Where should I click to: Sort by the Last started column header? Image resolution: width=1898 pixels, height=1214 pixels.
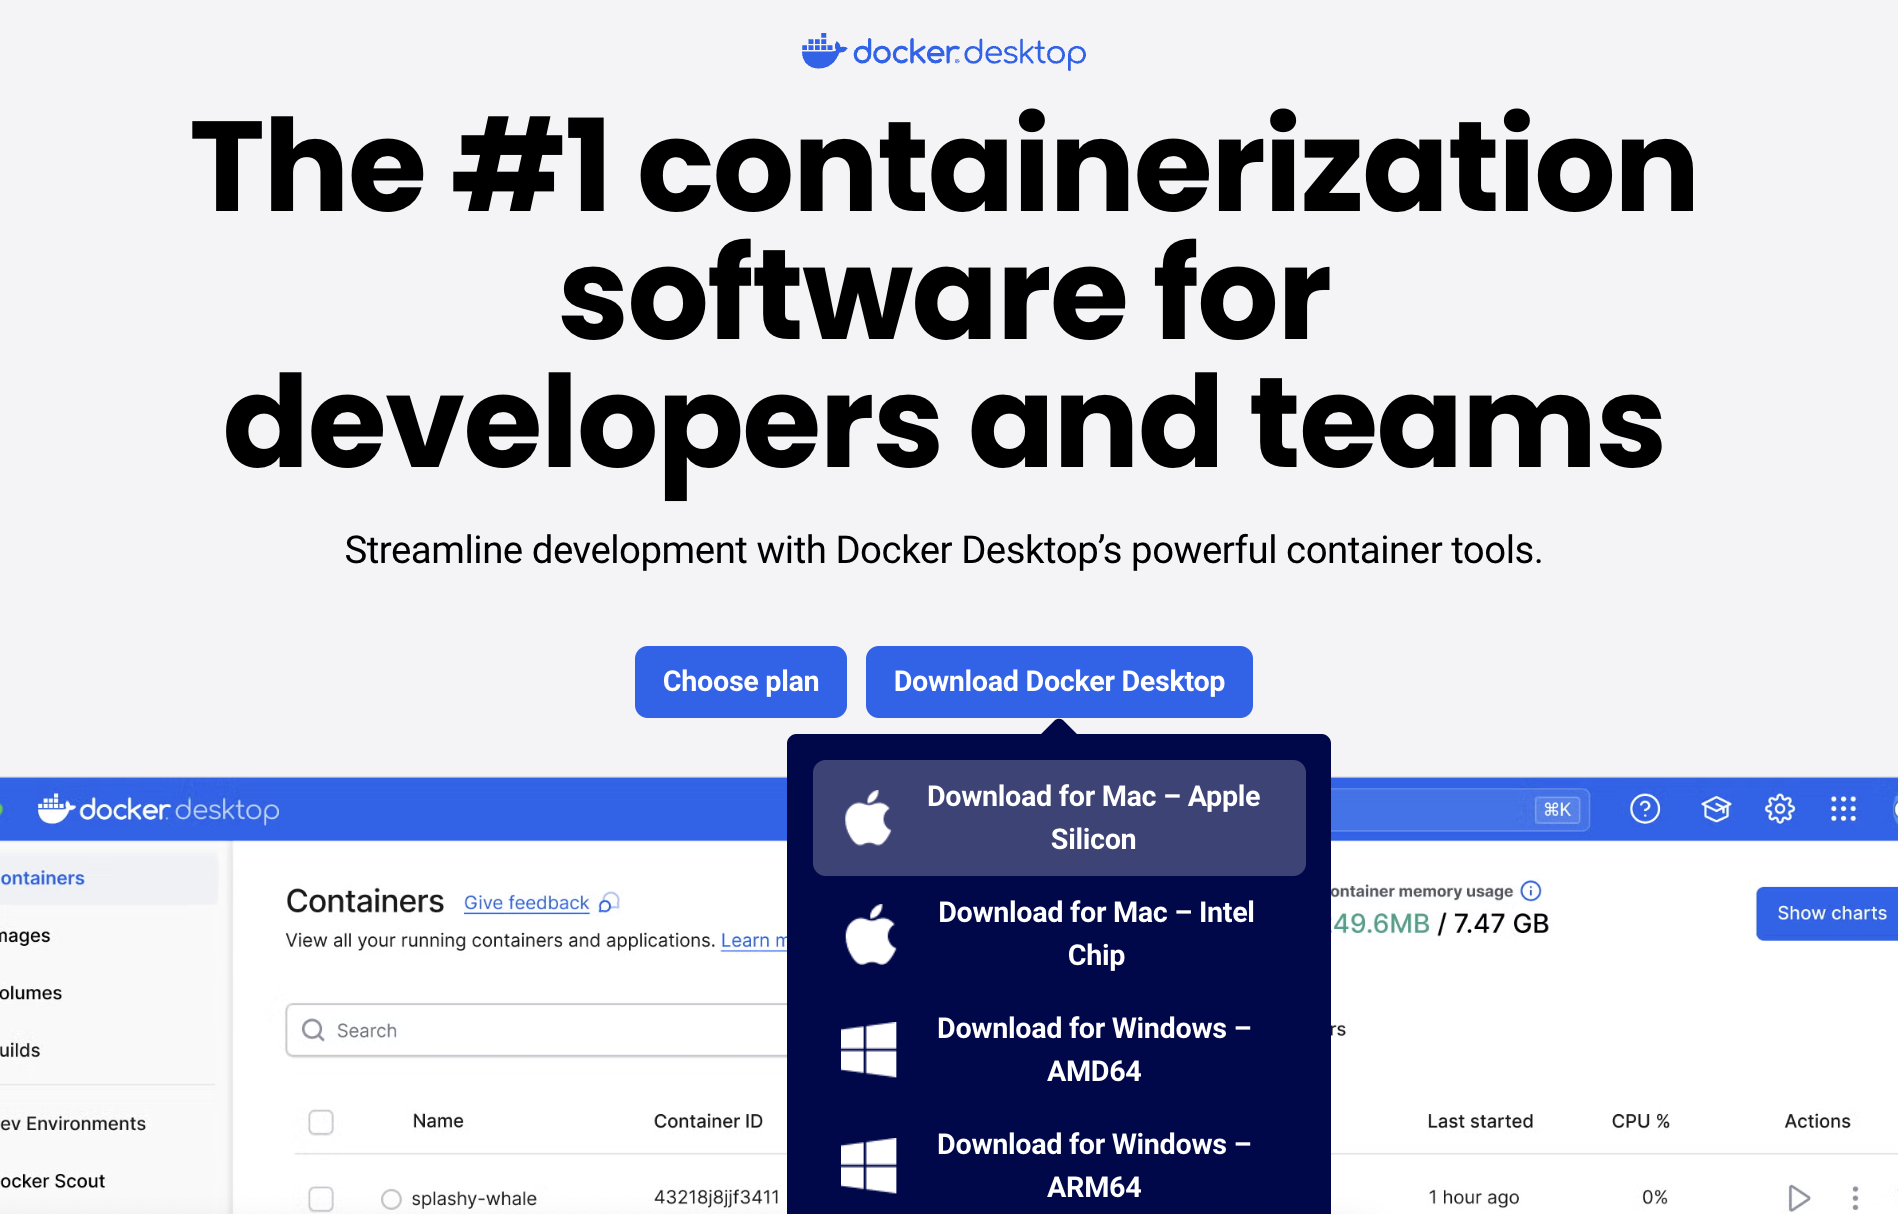click(1480, 1121)
